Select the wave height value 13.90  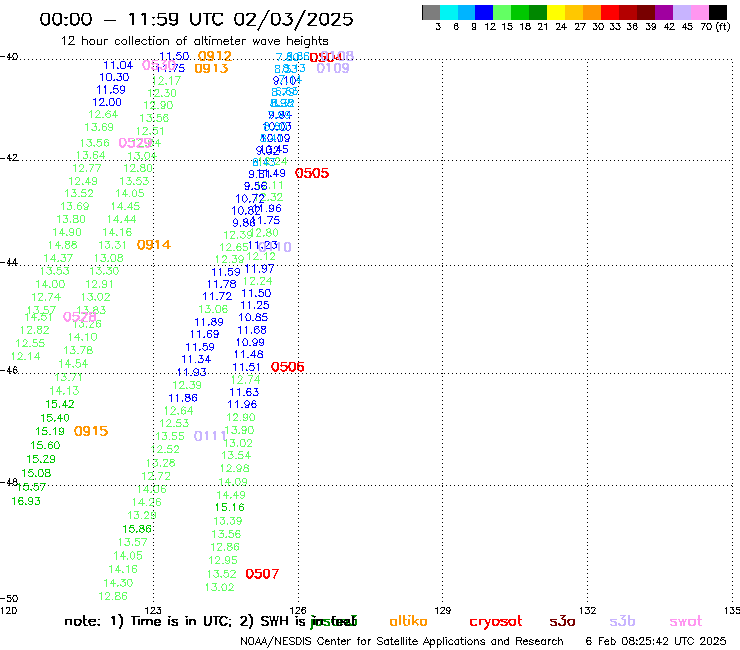point(239,430)
